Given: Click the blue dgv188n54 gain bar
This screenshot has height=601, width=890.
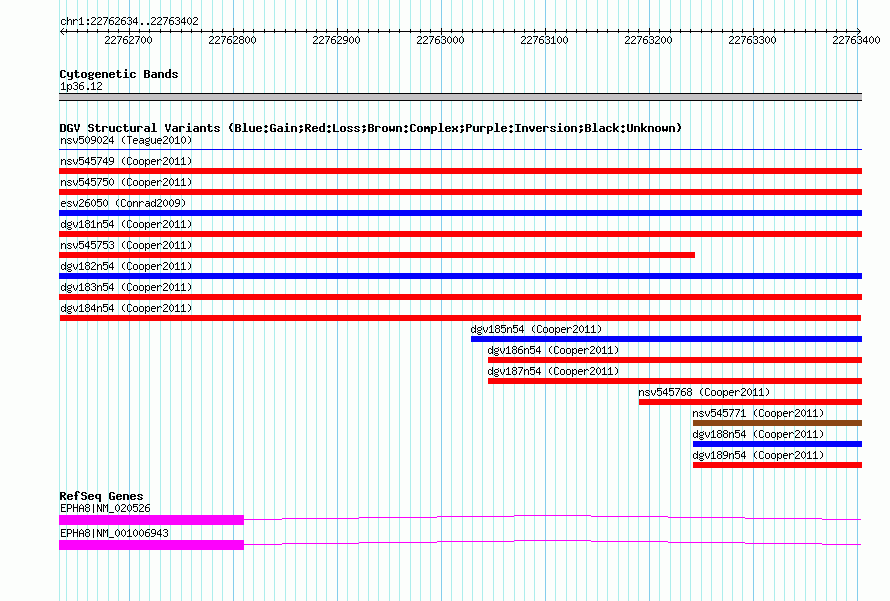Looking at the screenshot, I should point(777,444).
